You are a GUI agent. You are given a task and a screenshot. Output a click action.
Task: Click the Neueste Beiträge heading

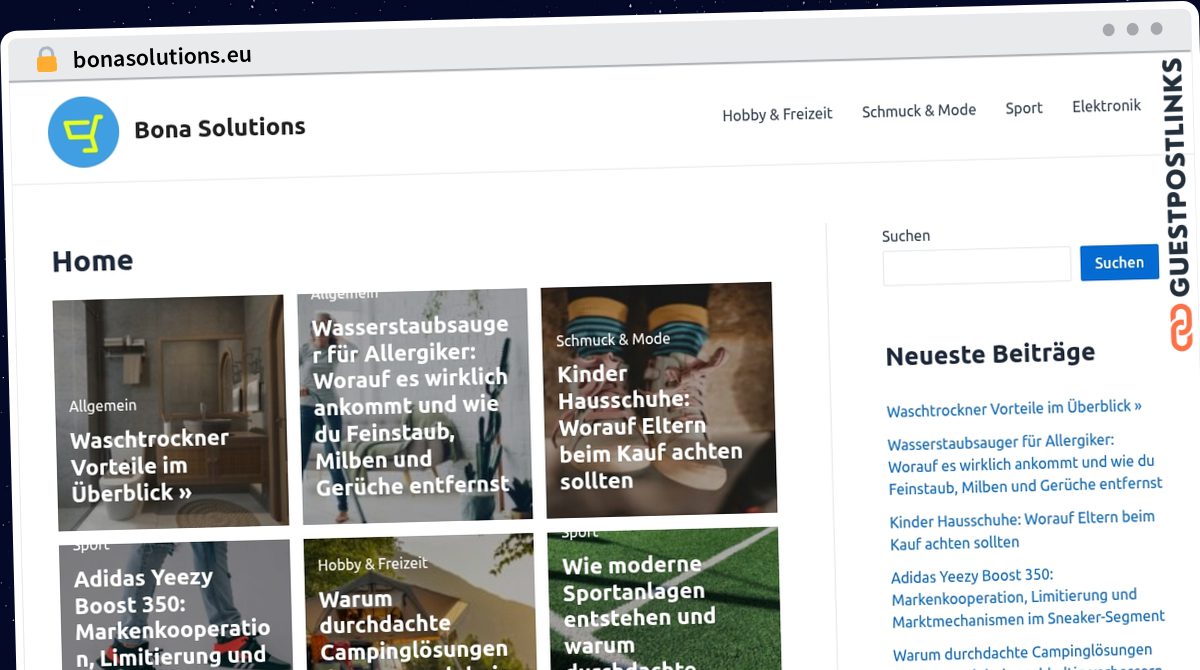pyautogui.click(x=990, y=354)
